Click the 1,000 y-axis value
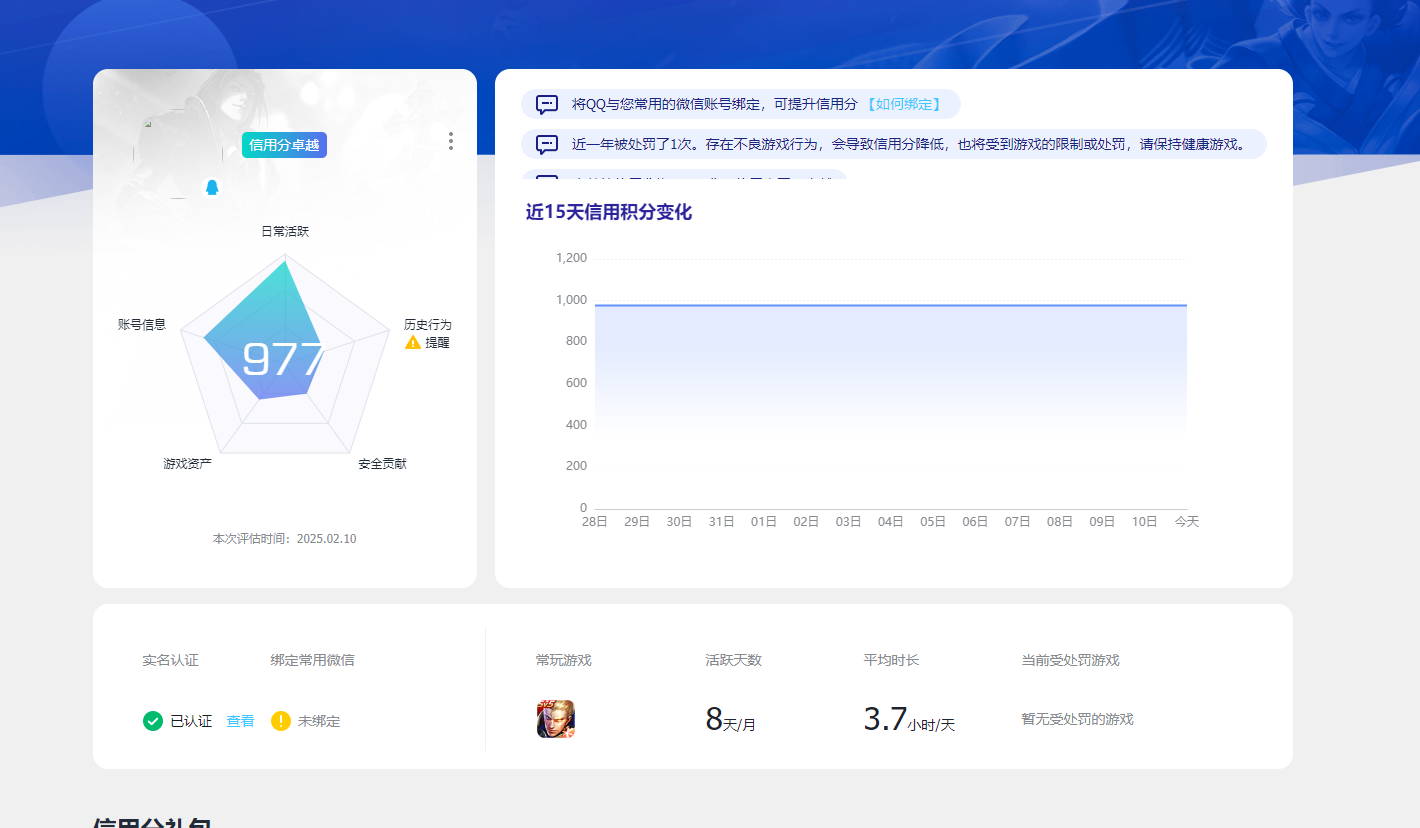This screenshot has width=1420, height=828. (x=572, y=300)
